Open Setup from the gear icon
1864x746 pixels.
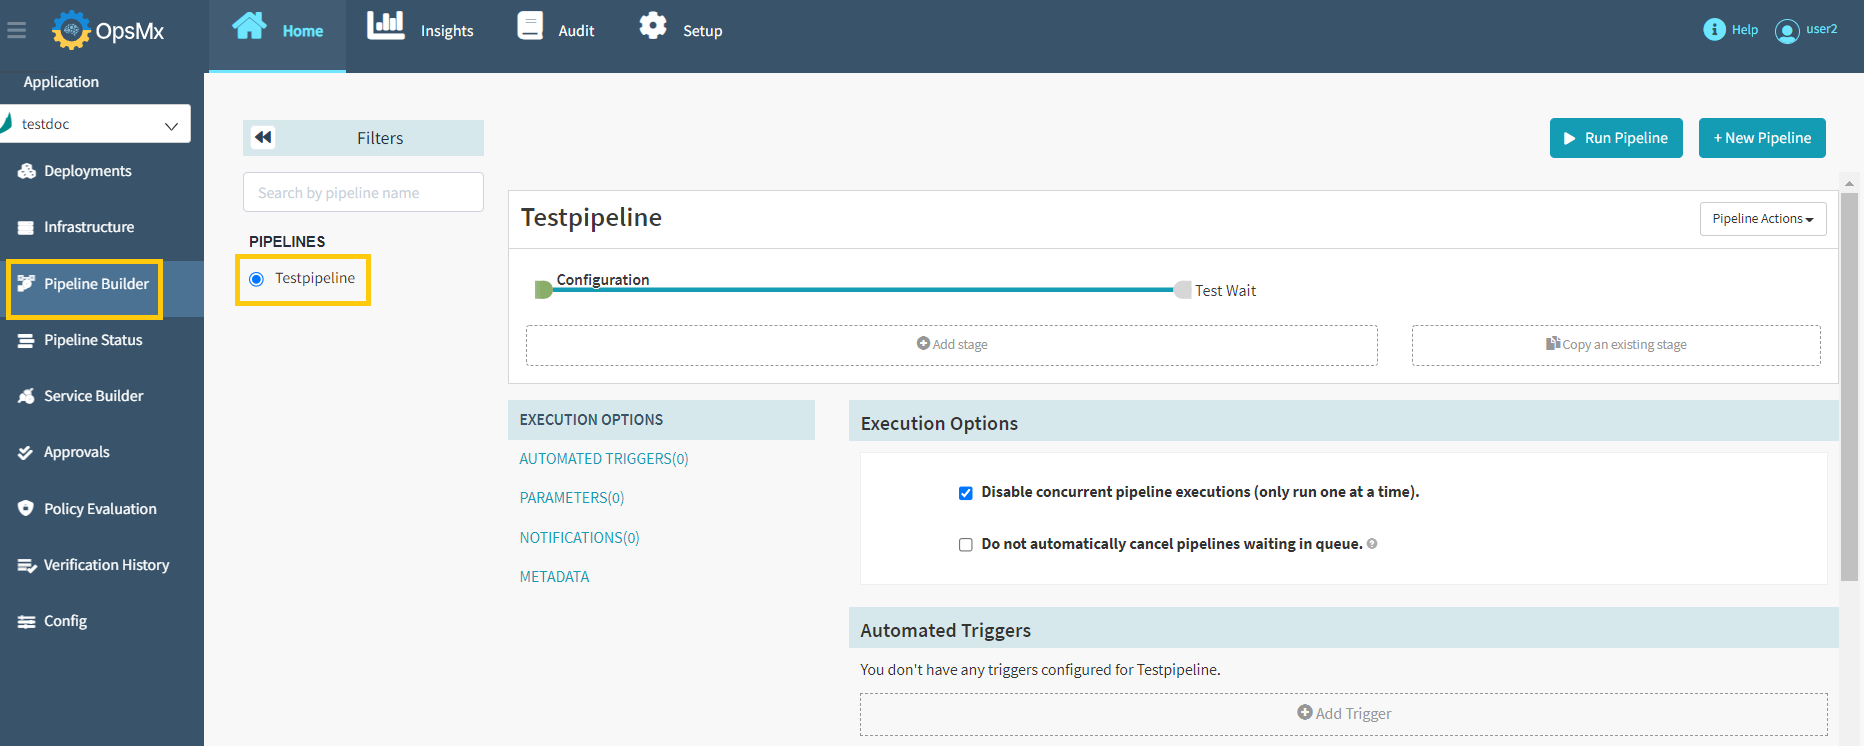[x=653, y=27]
